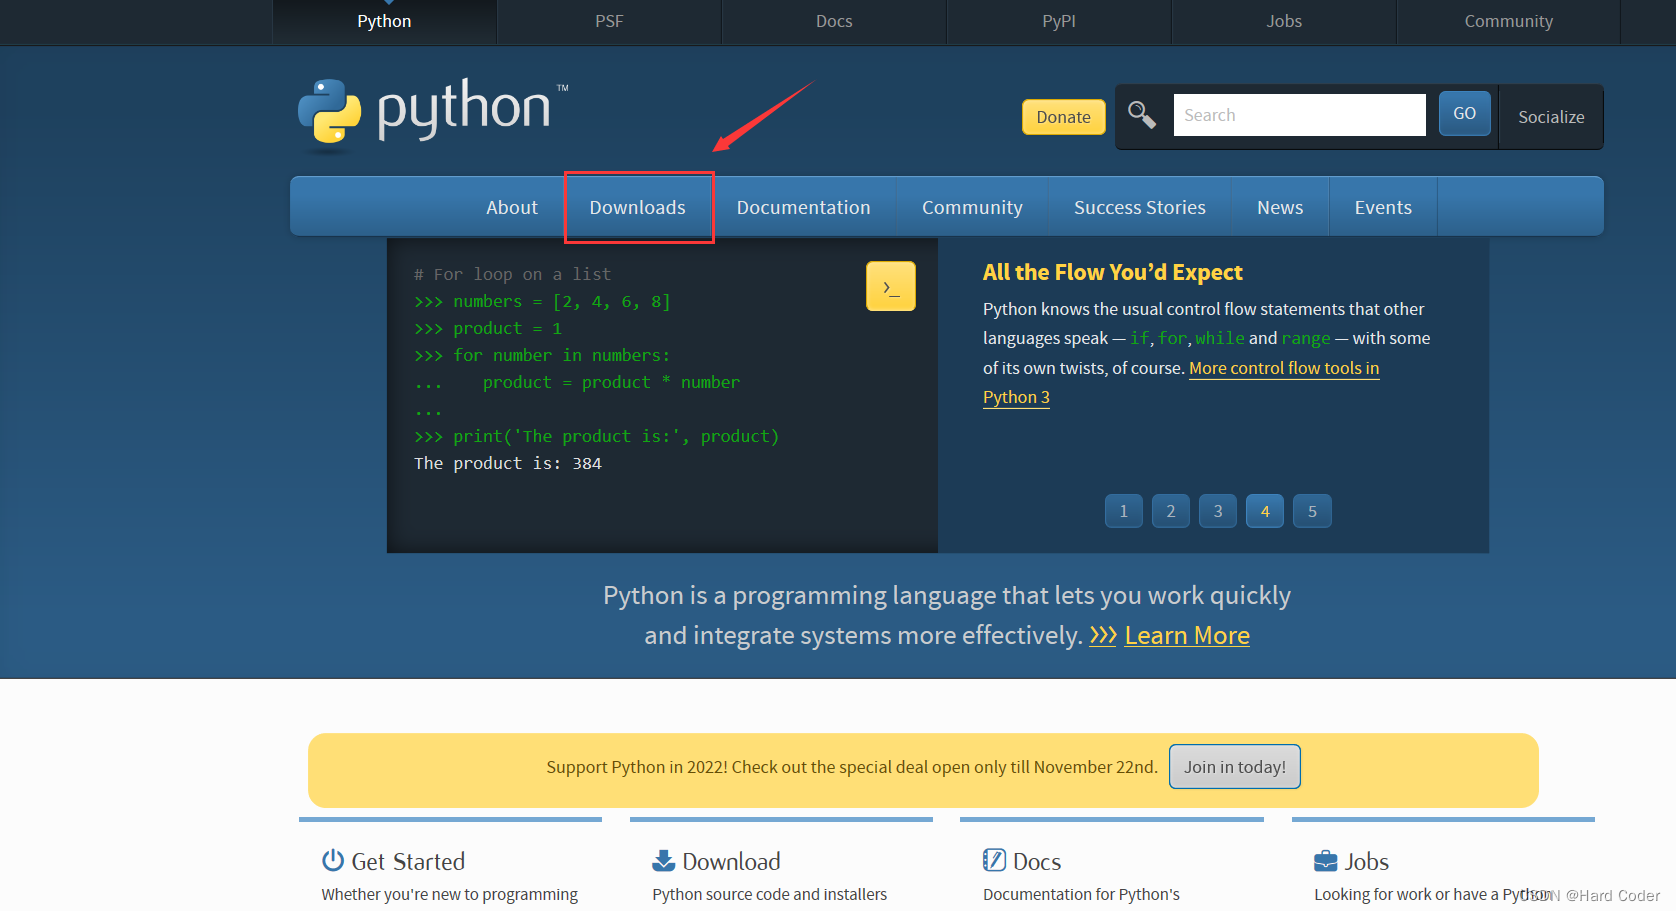Click the Download arrow icon
Screen dimensions: 1676x911
click(663, 860)
